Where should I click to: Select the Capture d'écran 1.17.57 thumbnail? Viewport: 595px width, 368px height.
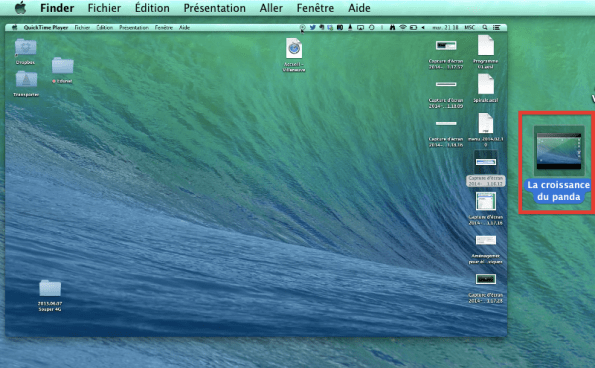pyautogui.click(x=446, y=46)
